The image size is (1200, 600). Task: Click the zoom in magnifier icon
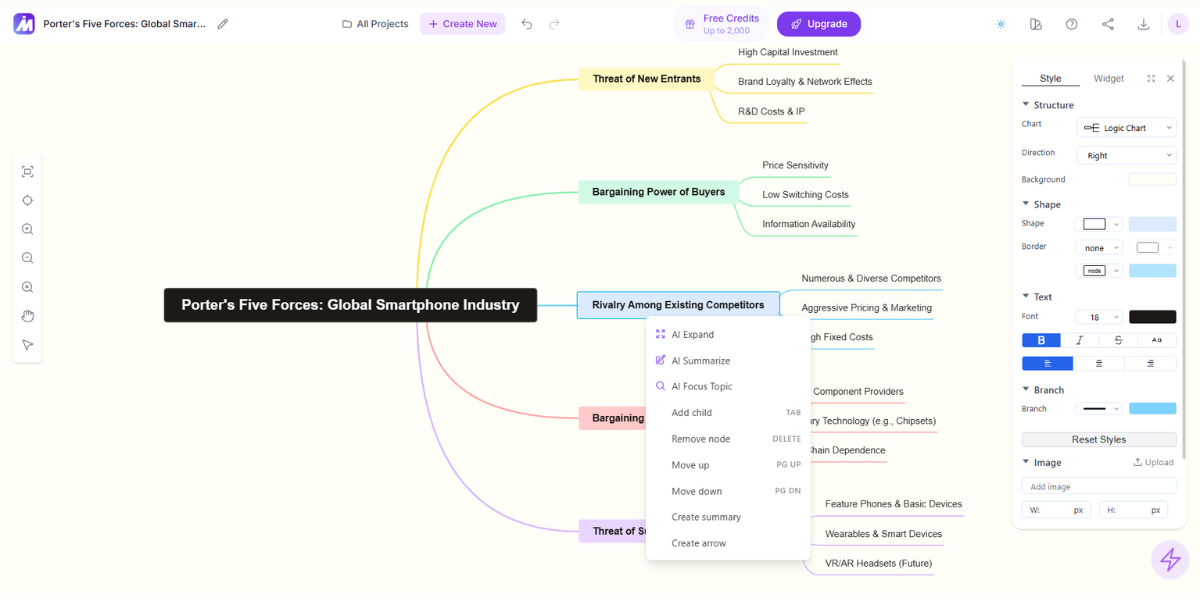point(28,229)
